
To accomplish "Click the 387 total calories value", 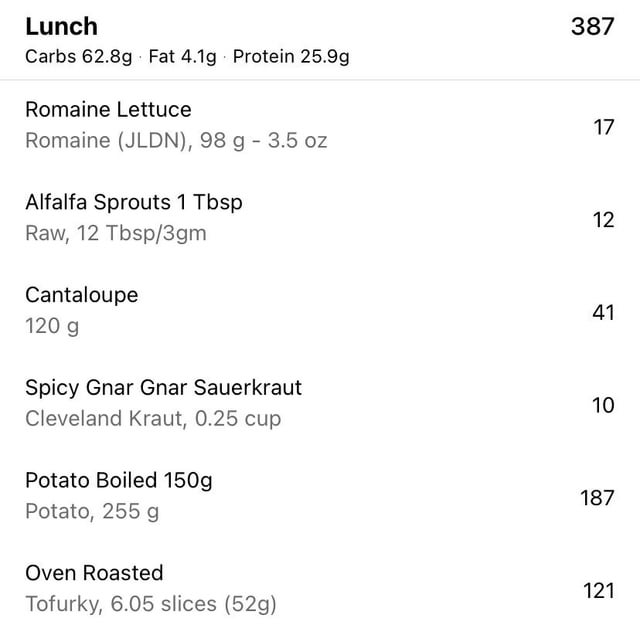I will click(592, 27).
